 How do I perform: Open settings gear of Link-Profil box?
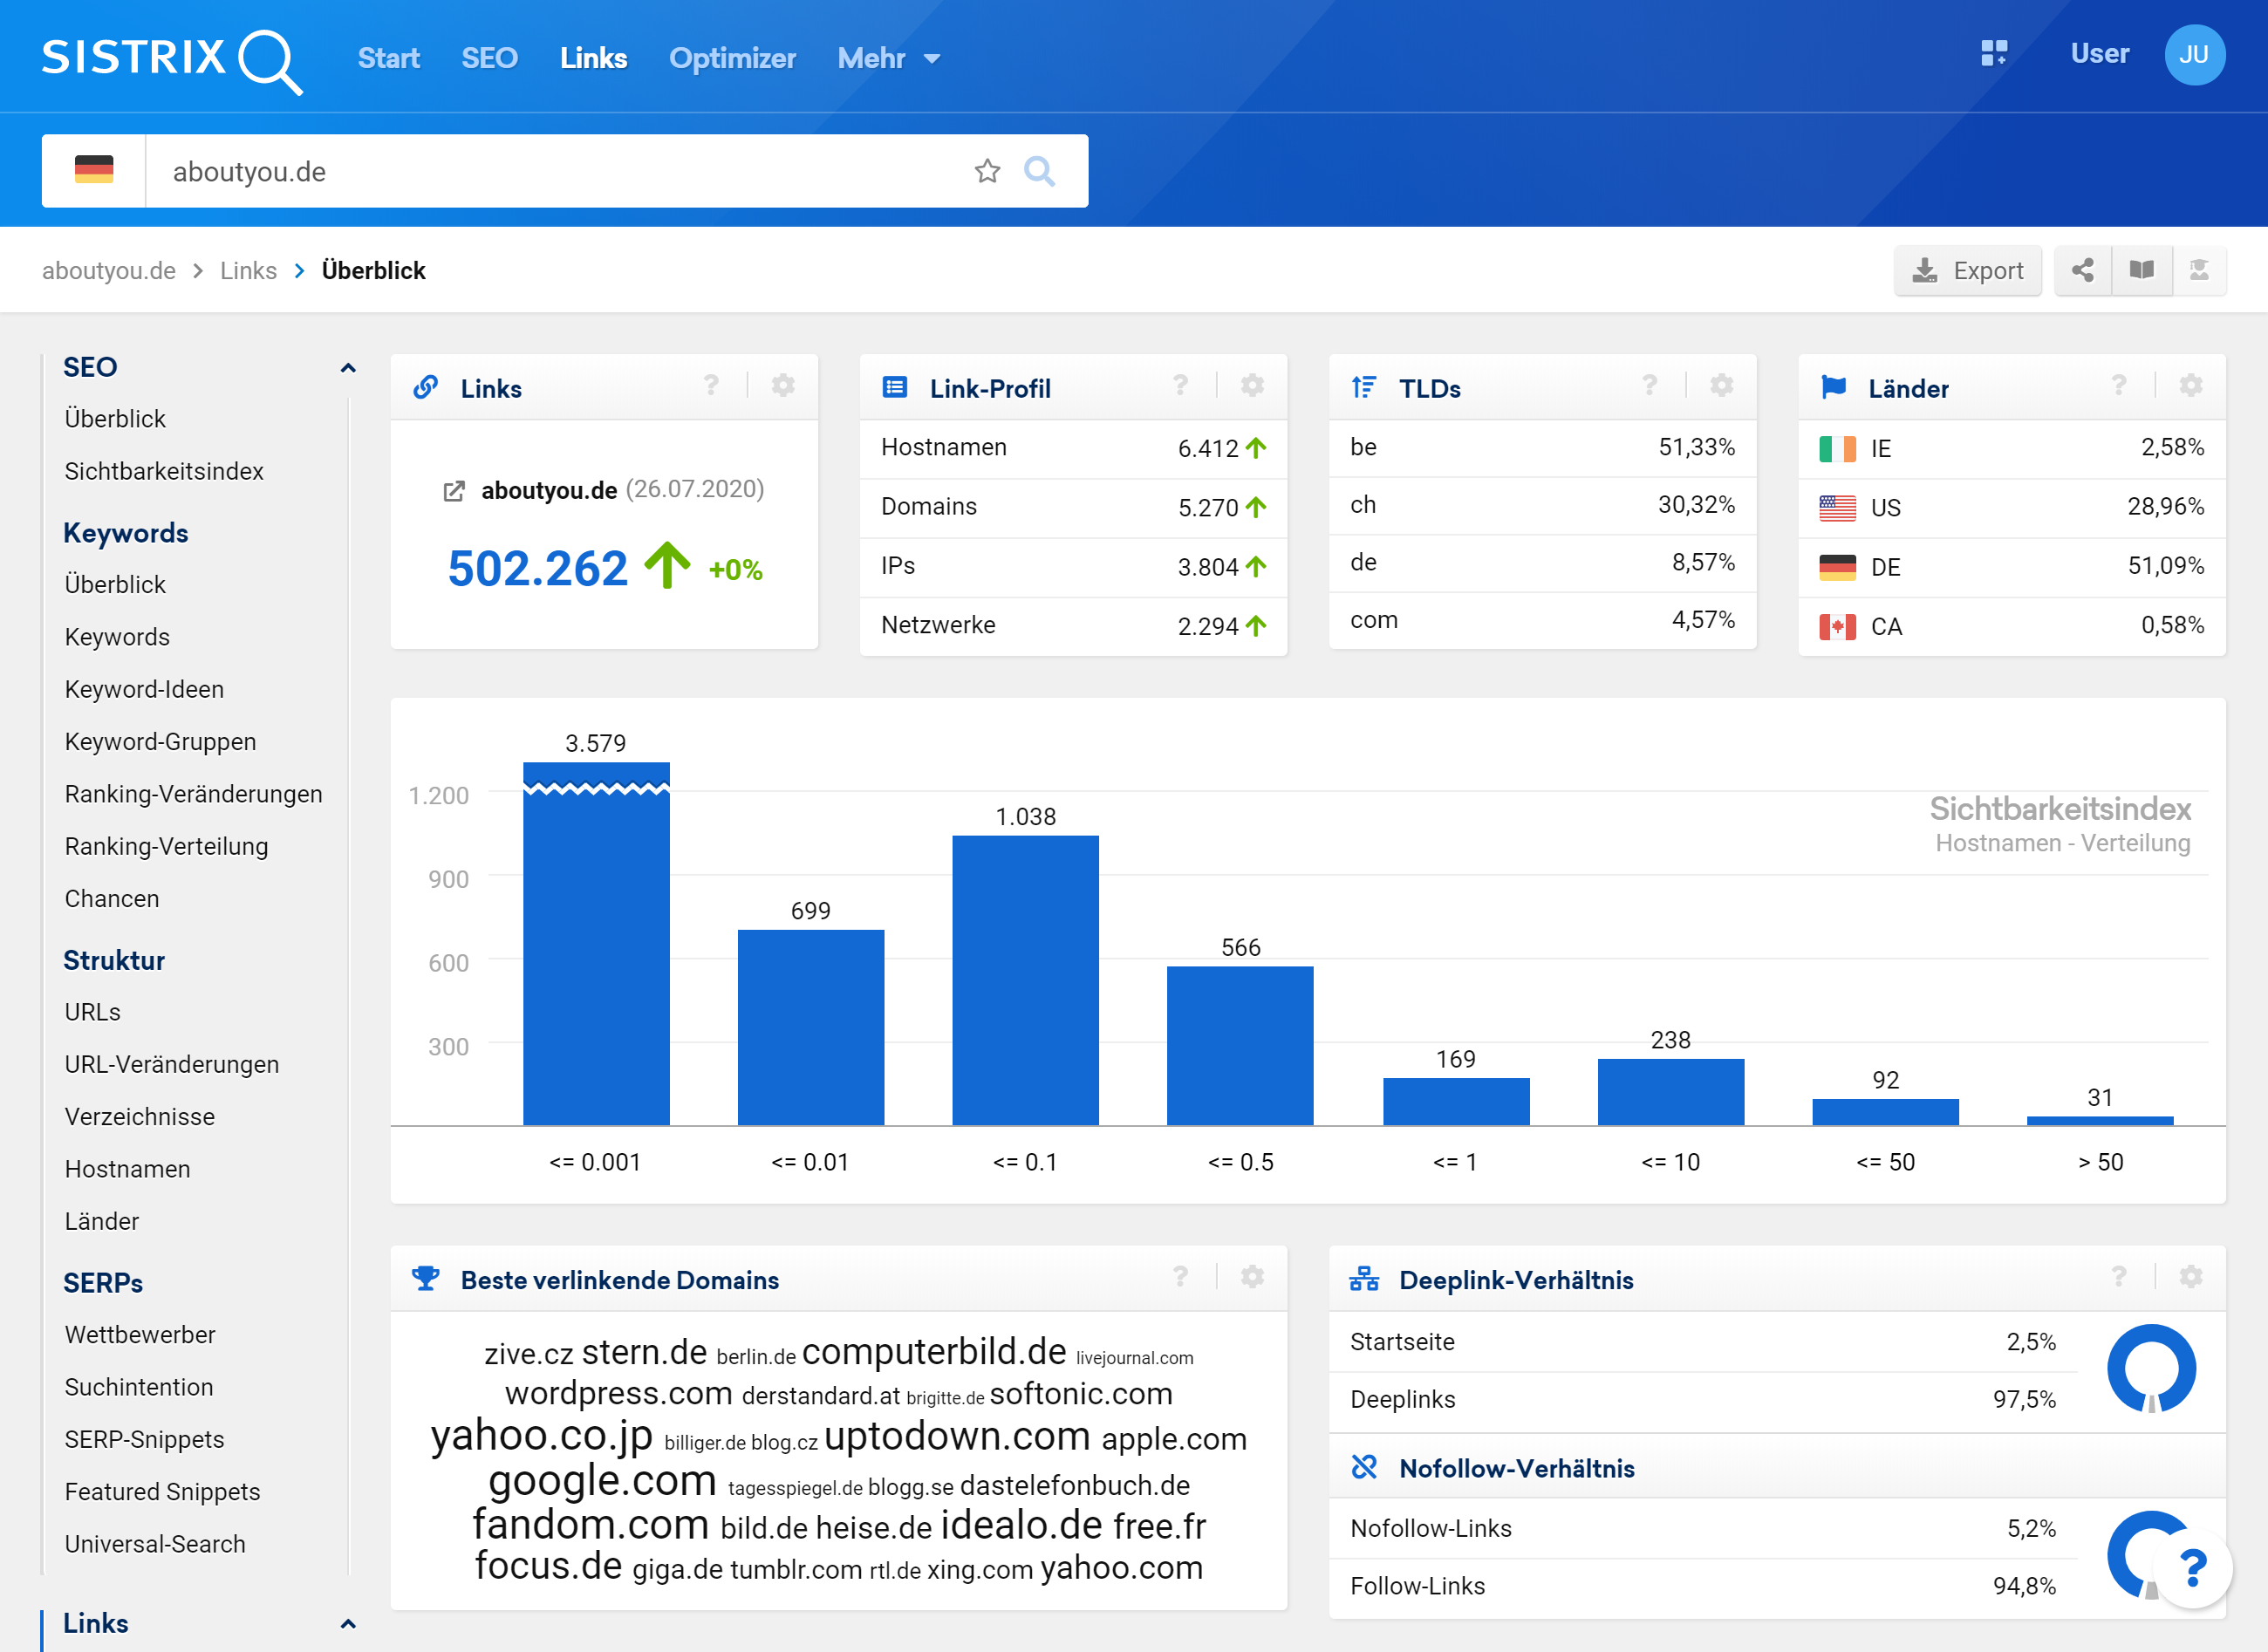coord(1252,386)
